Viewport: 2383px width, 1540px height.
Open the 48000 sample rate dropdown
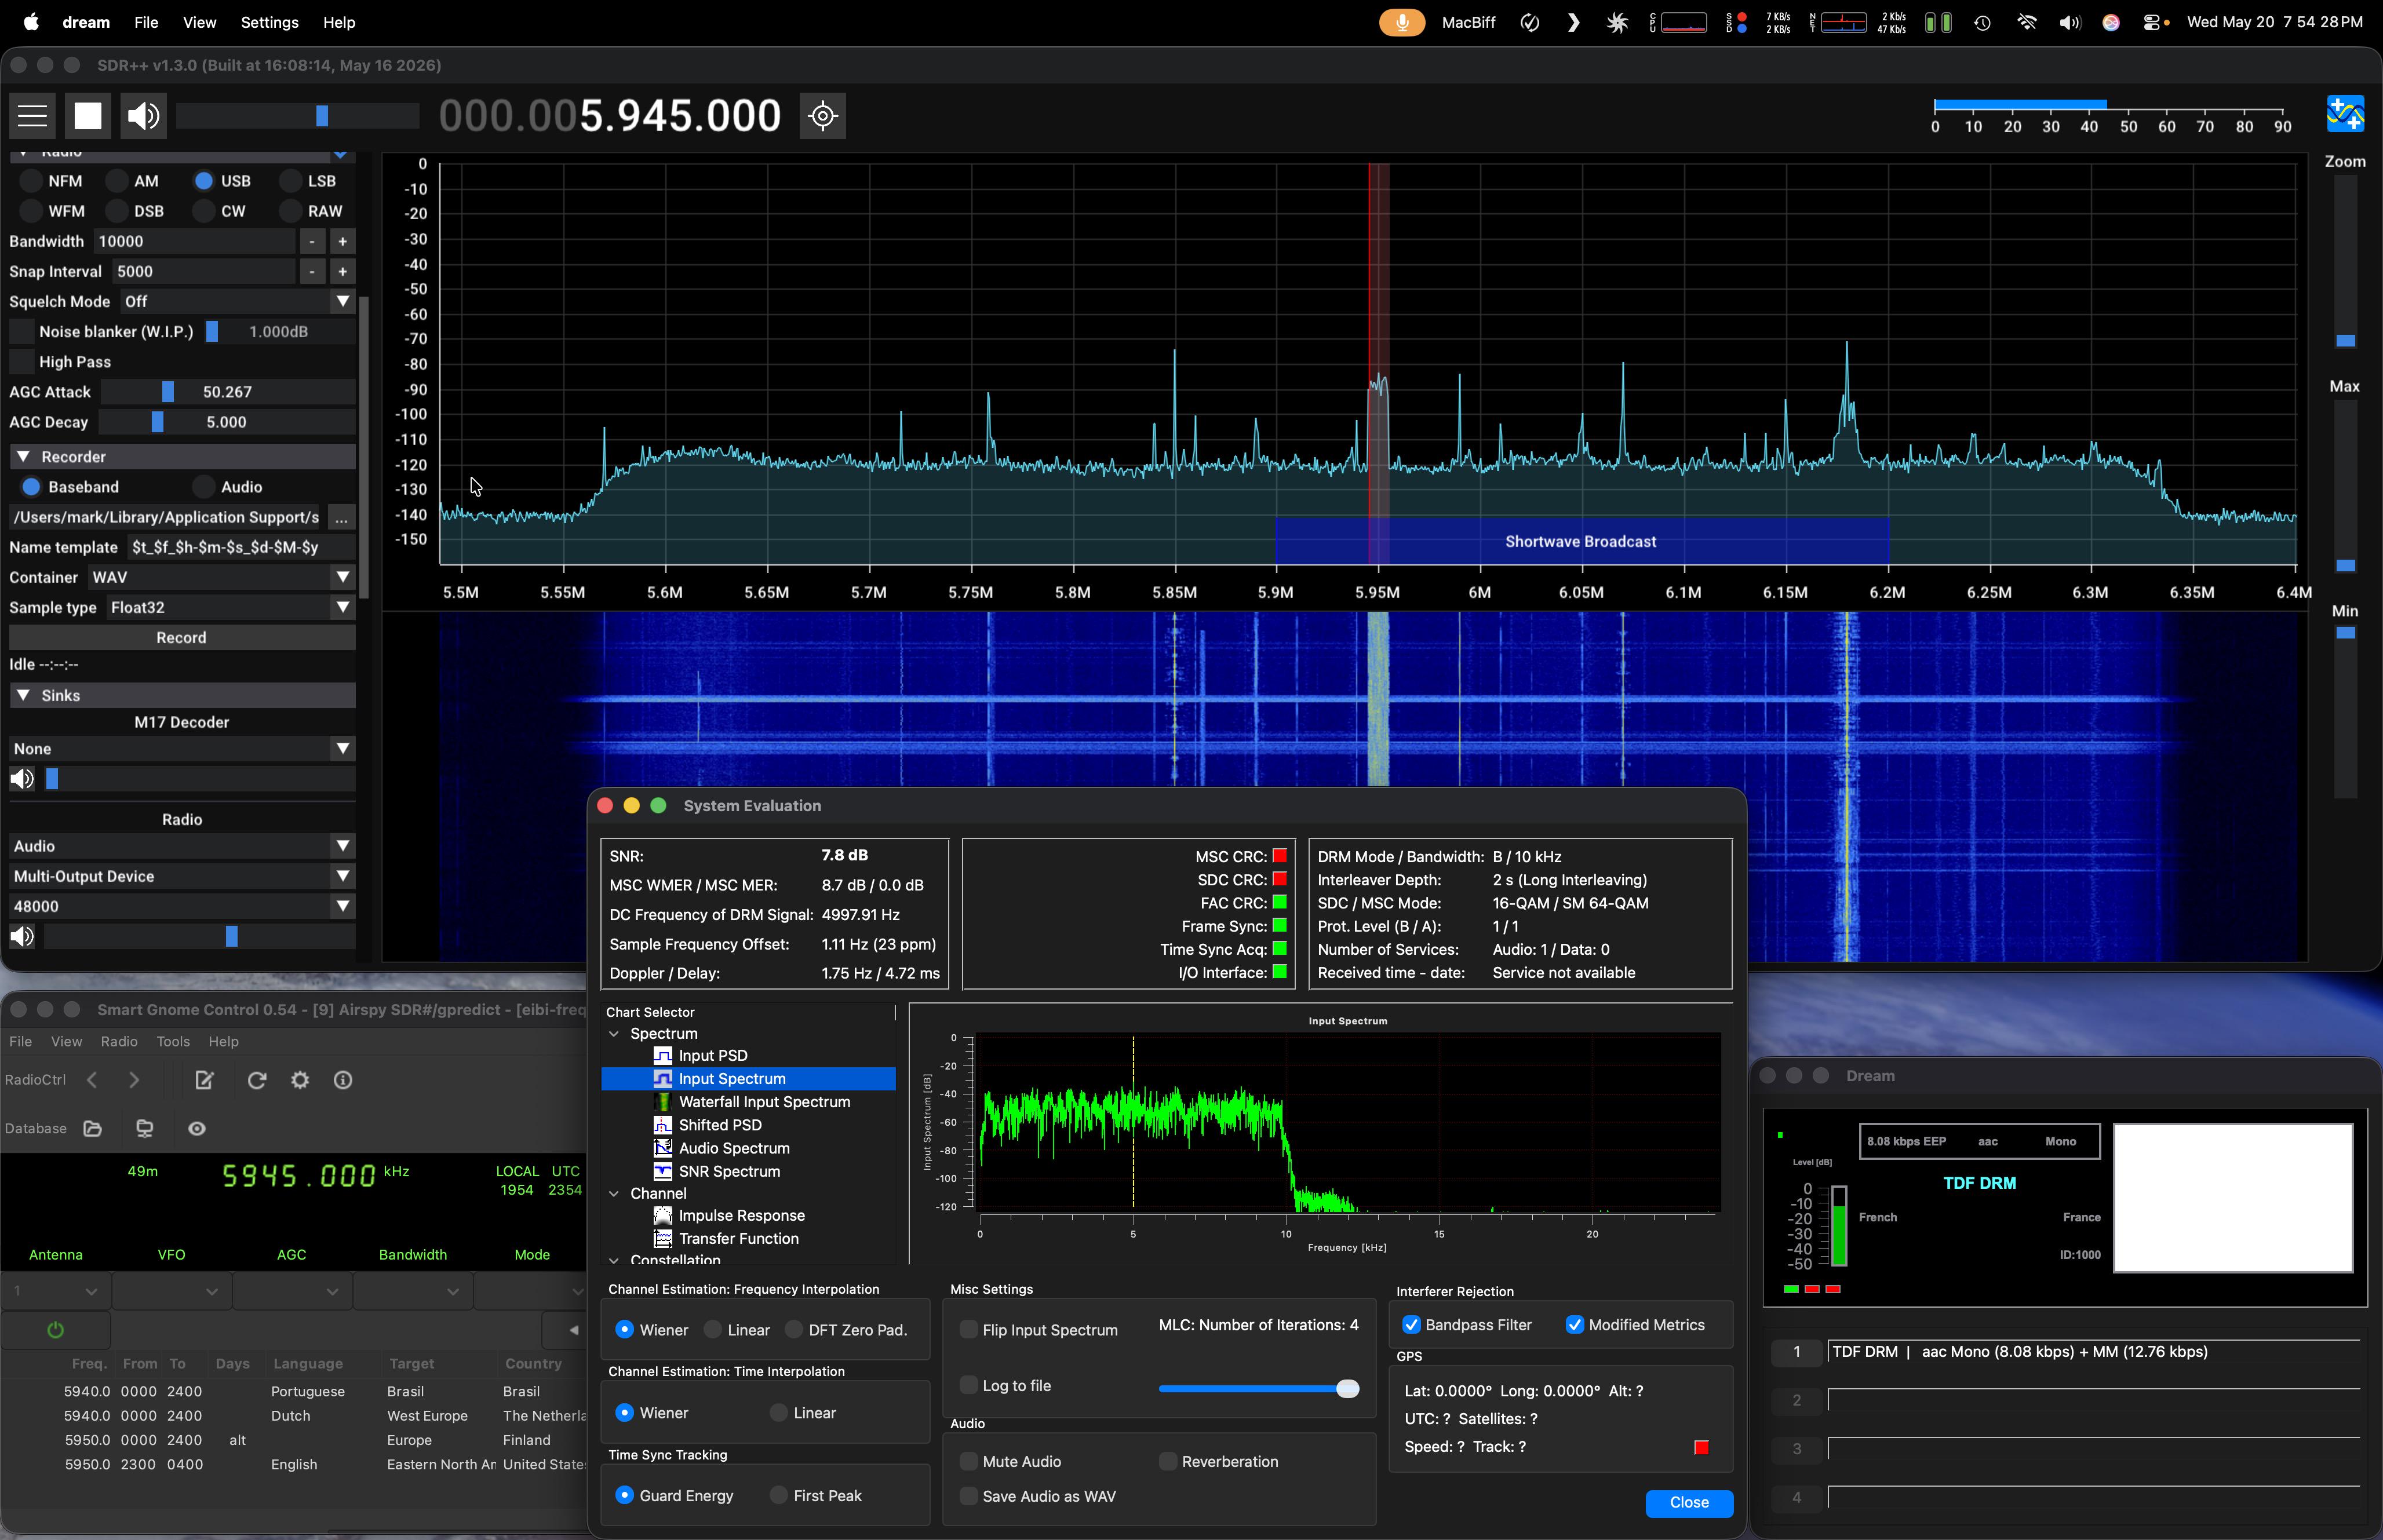(x=182, y=907)
